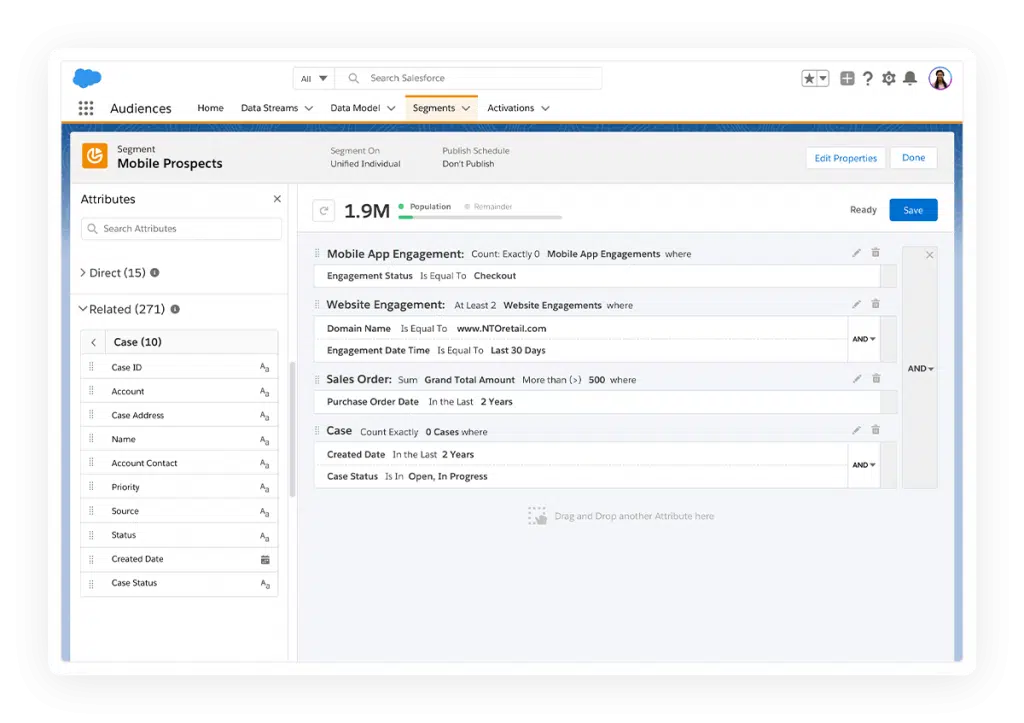
Task: Click the Attributes list scrollbar
Action: click(x=292, y=429)
